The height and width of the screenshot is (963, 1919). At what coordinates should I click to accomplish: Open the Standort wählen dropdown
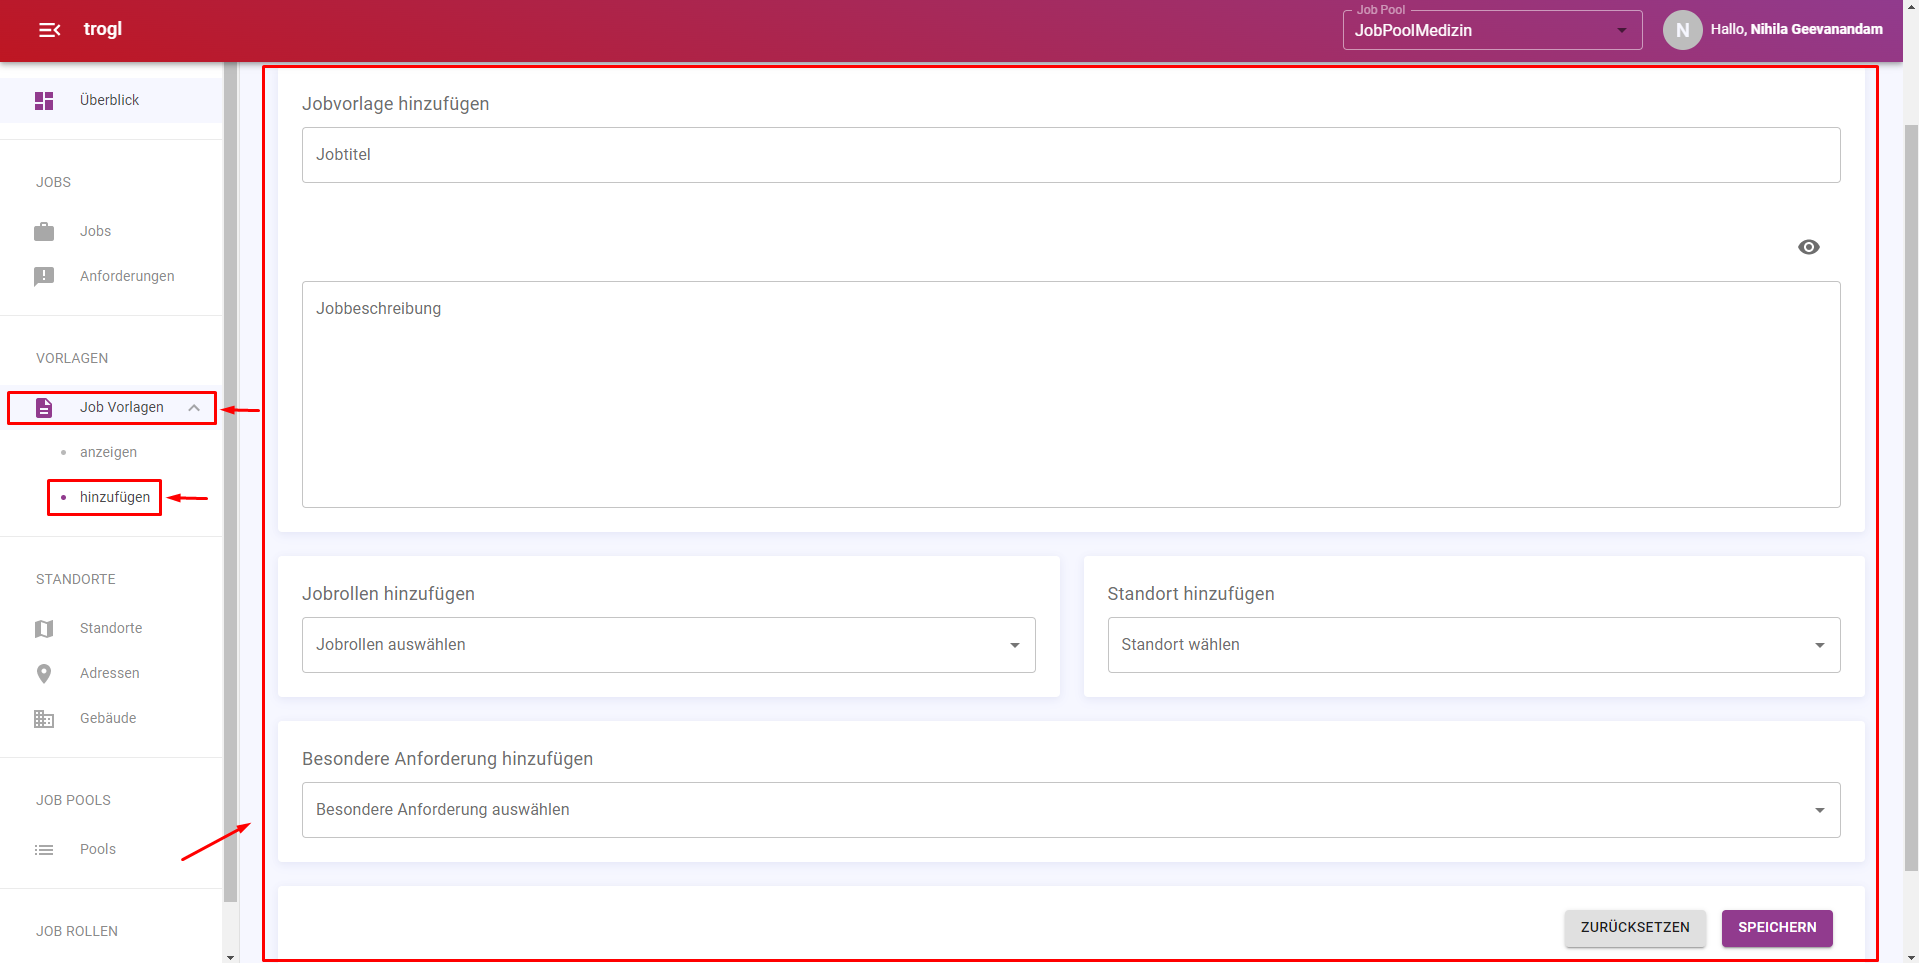[x=1473, y=645]
